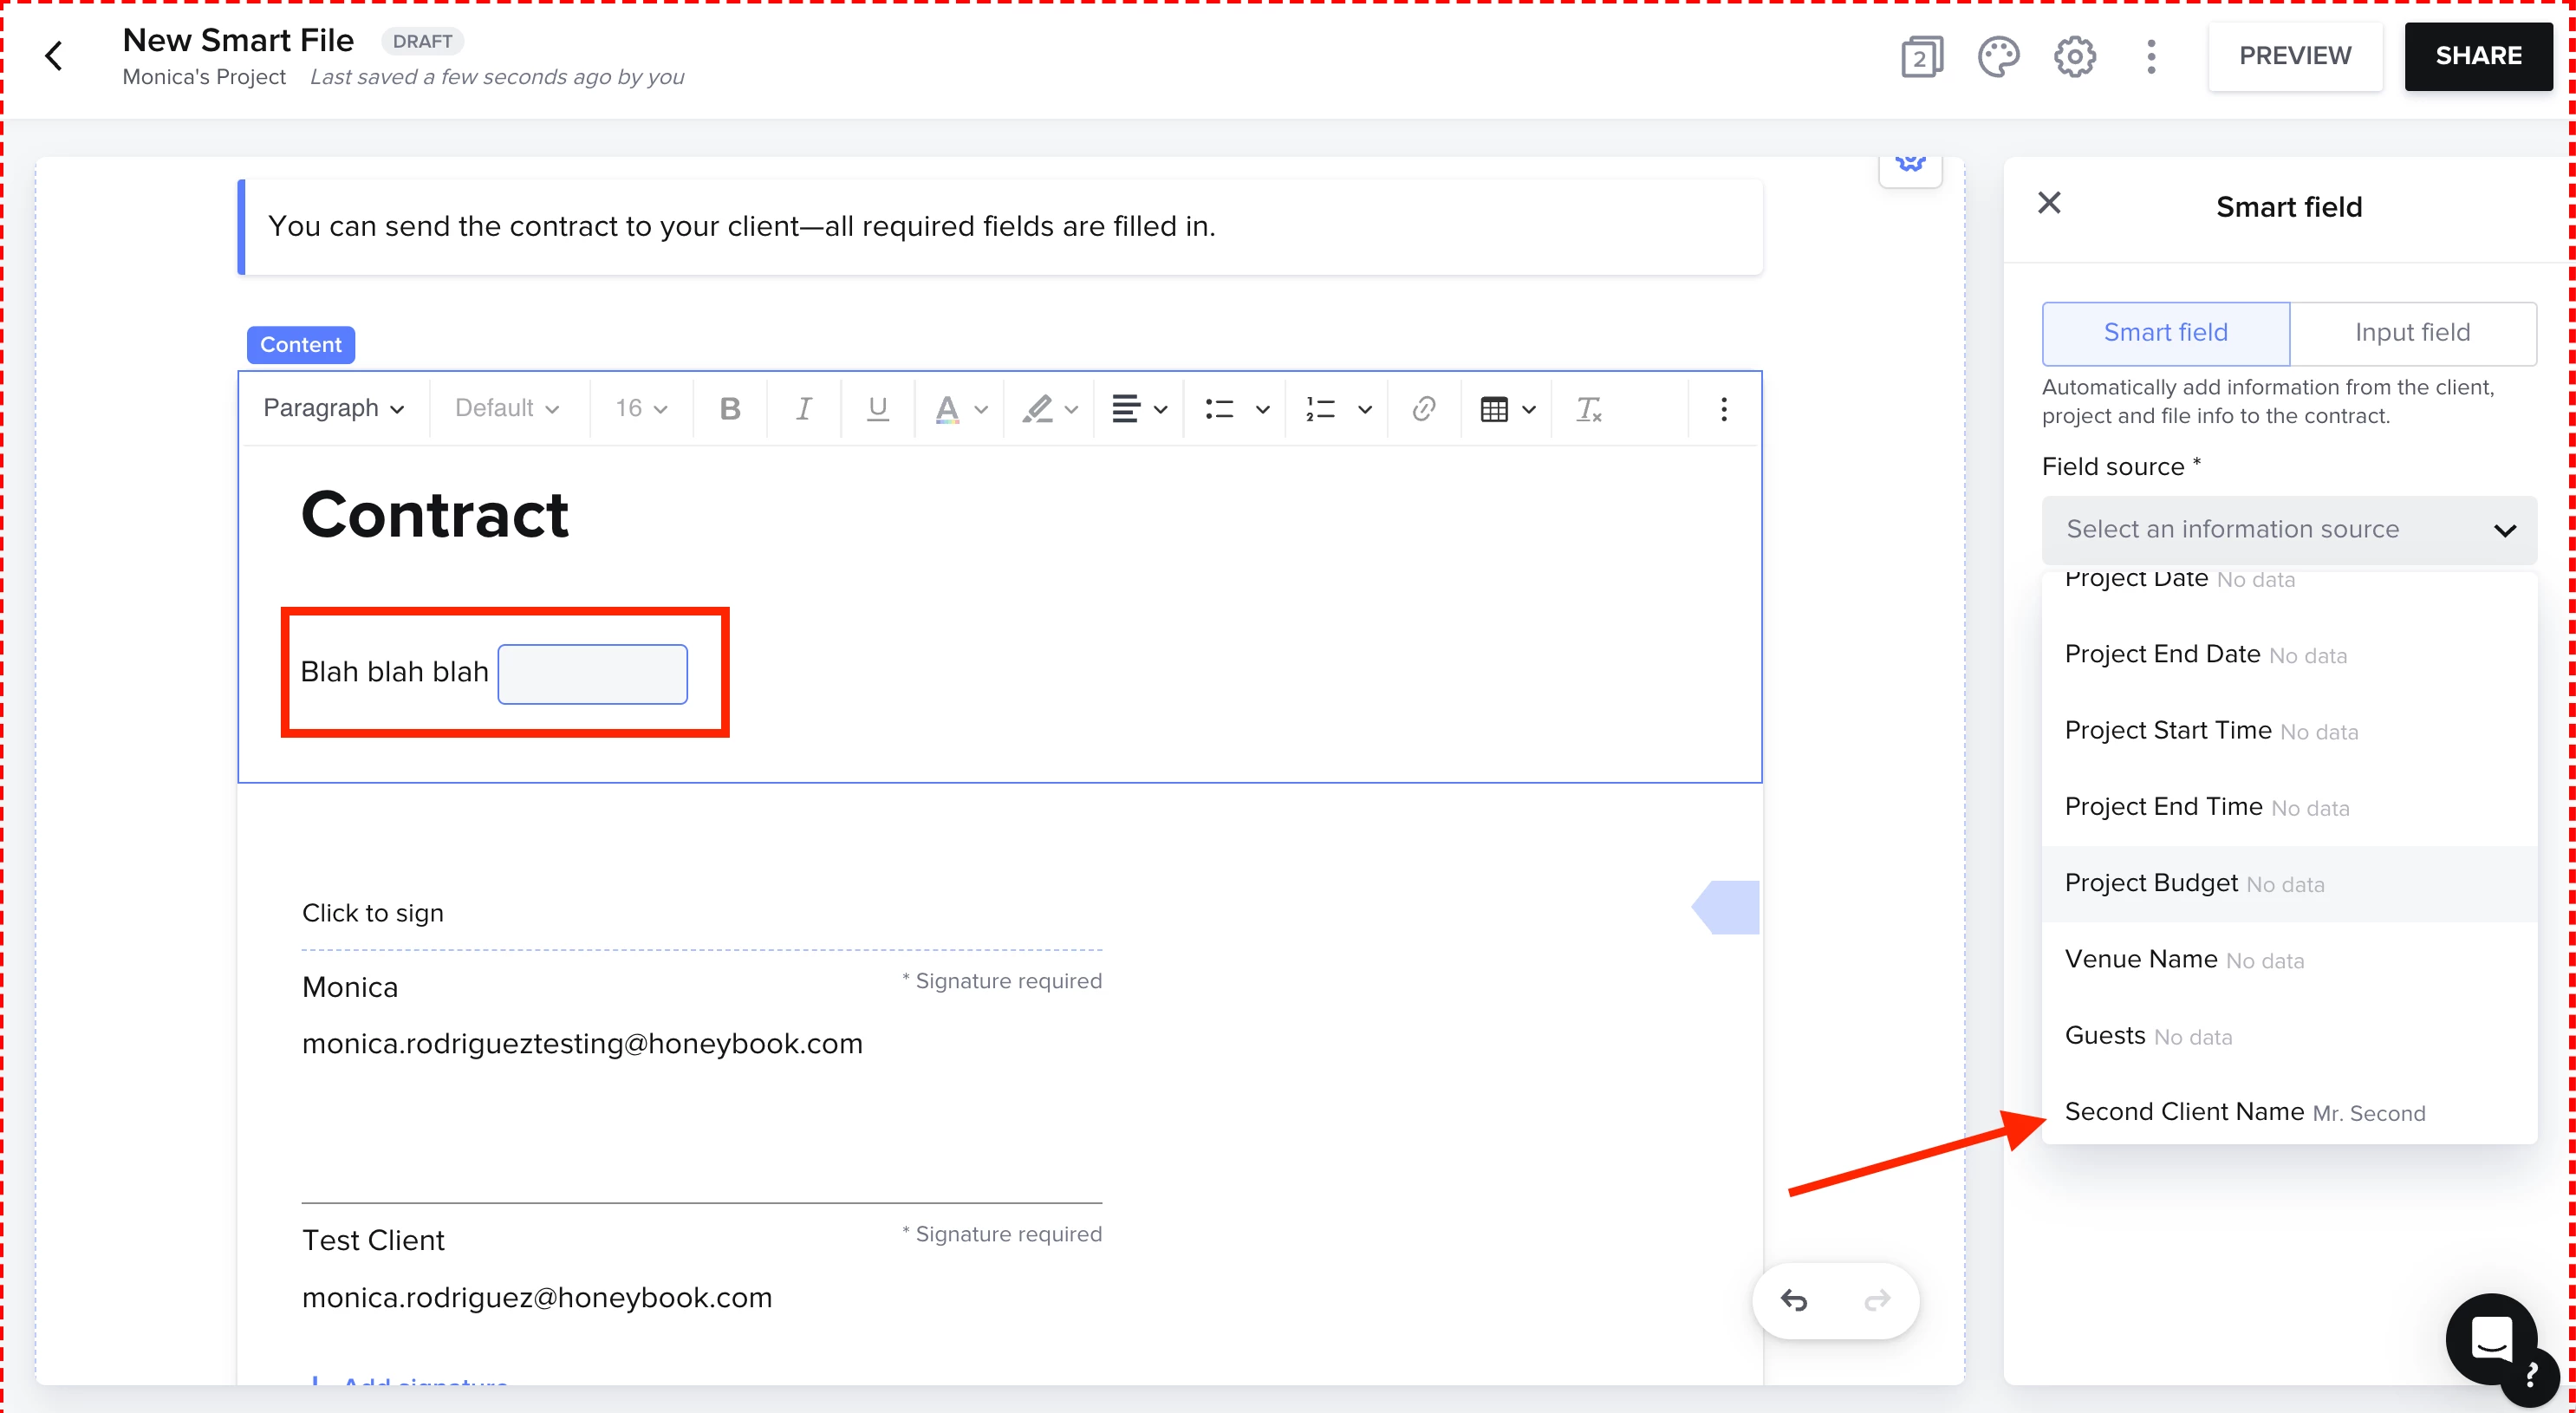The height and width of the screenshot is (1413, 2576).
Task: Click the black SHARE button
Action: click(2477, 56)
